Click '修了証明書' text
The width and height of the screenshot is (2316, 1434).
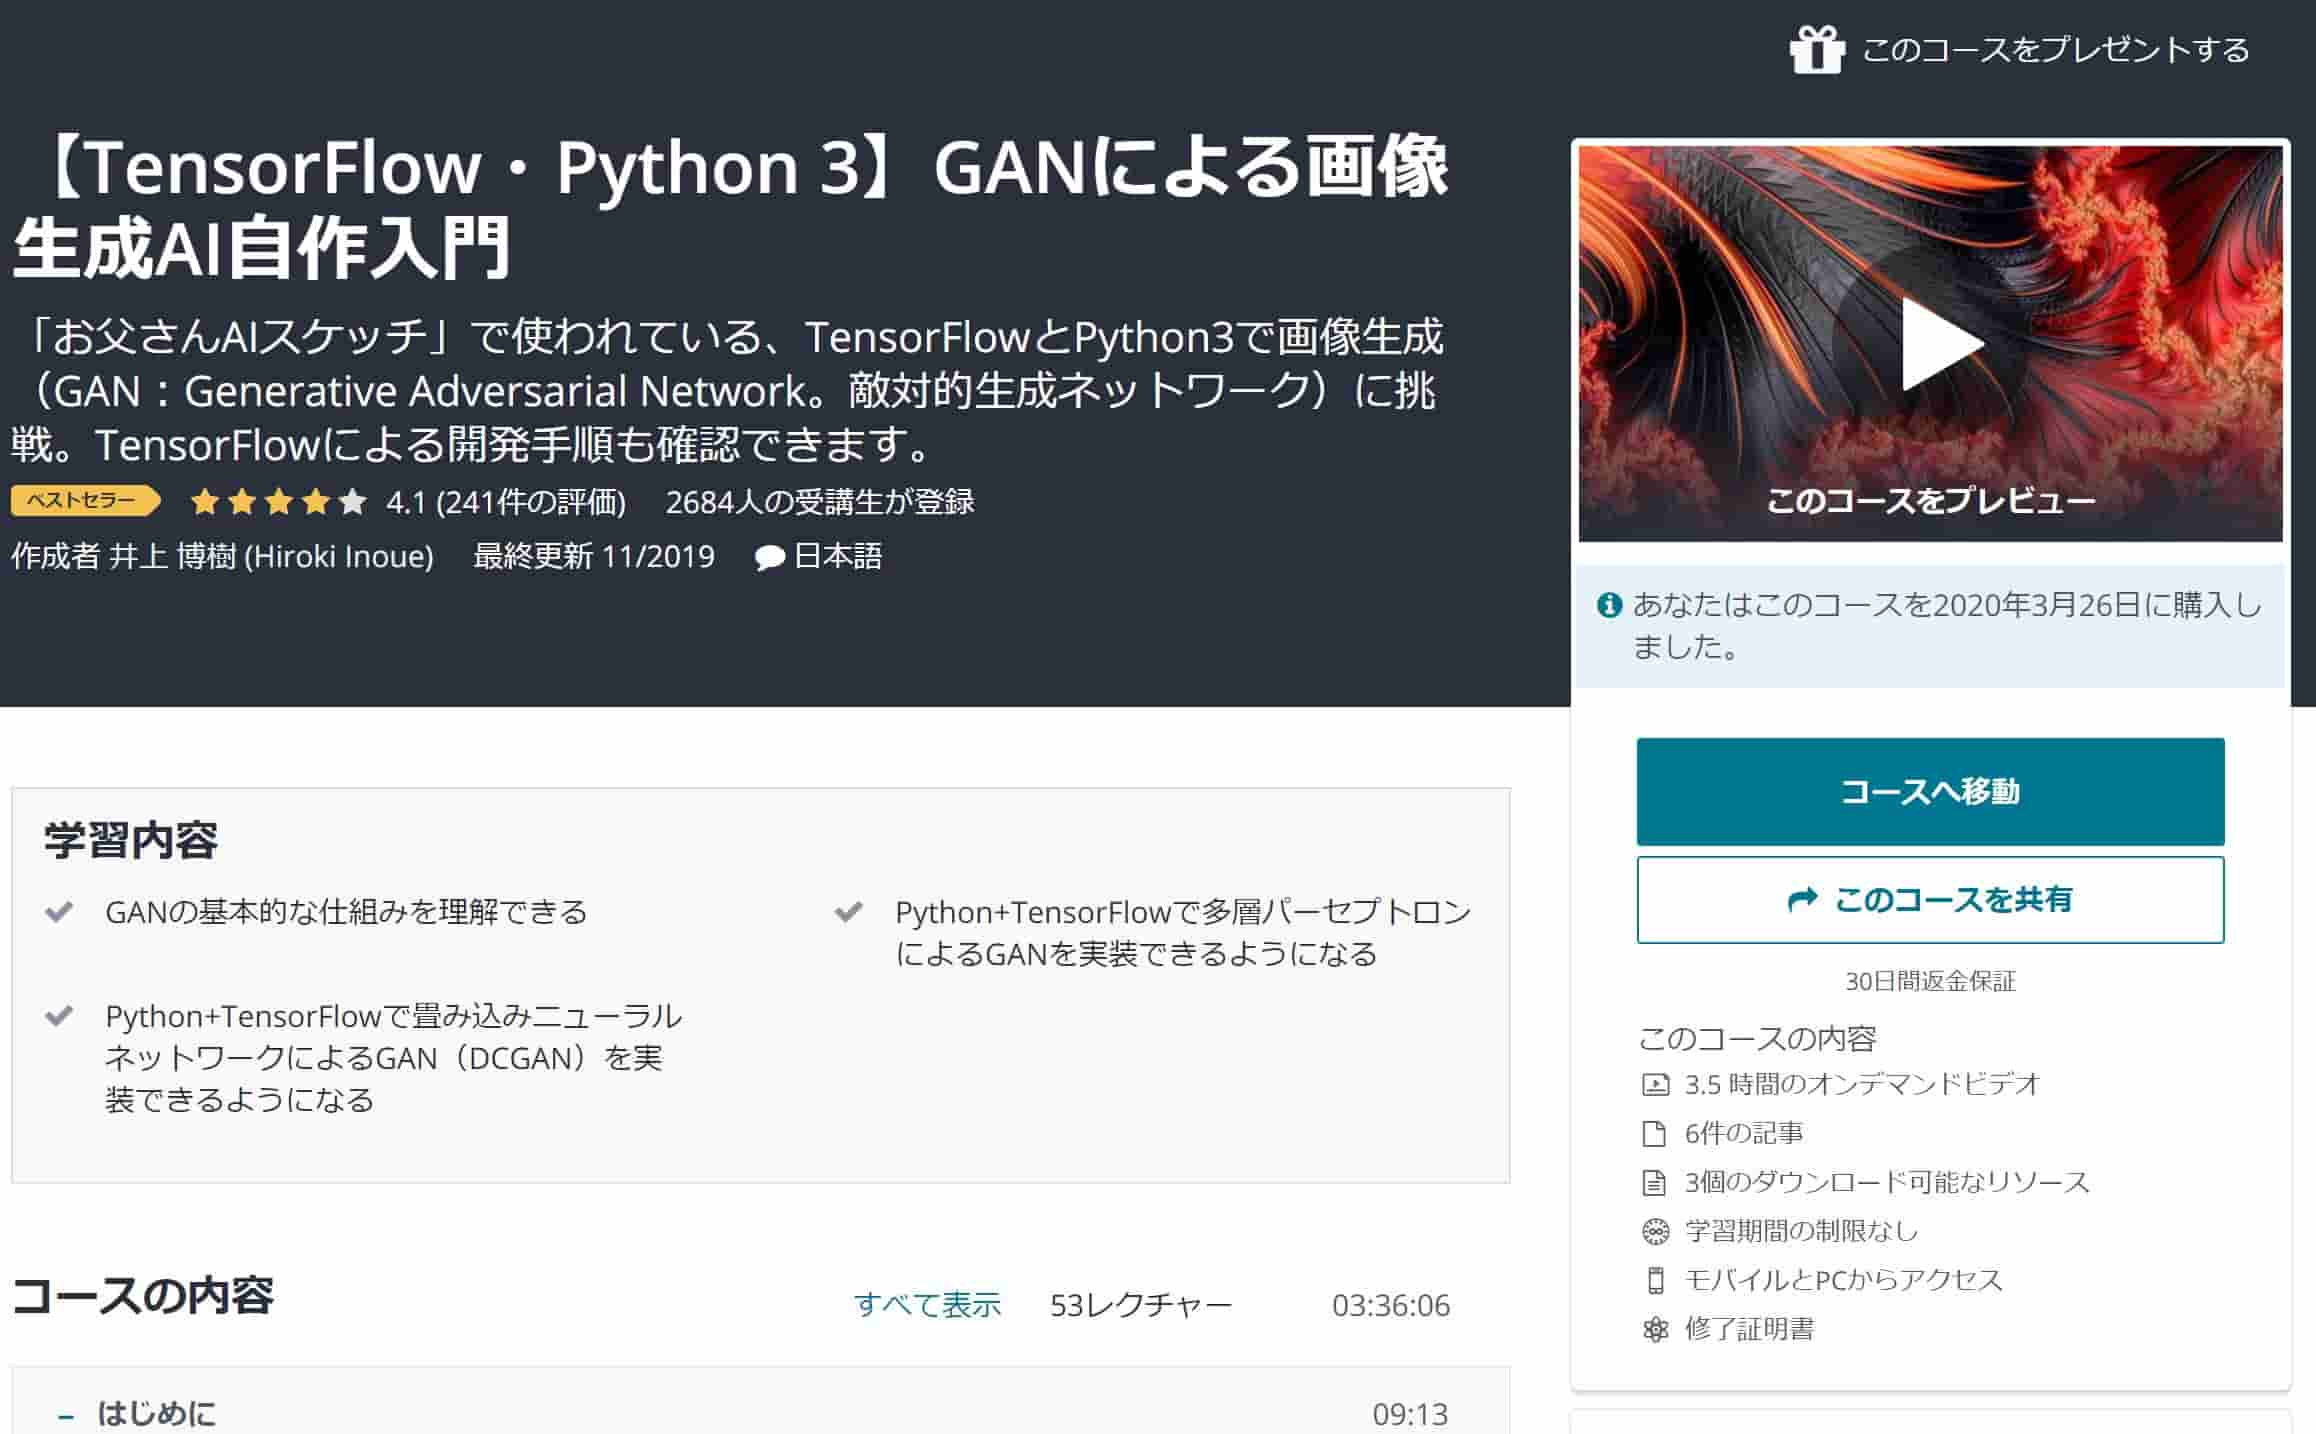click(1749, 1329)
